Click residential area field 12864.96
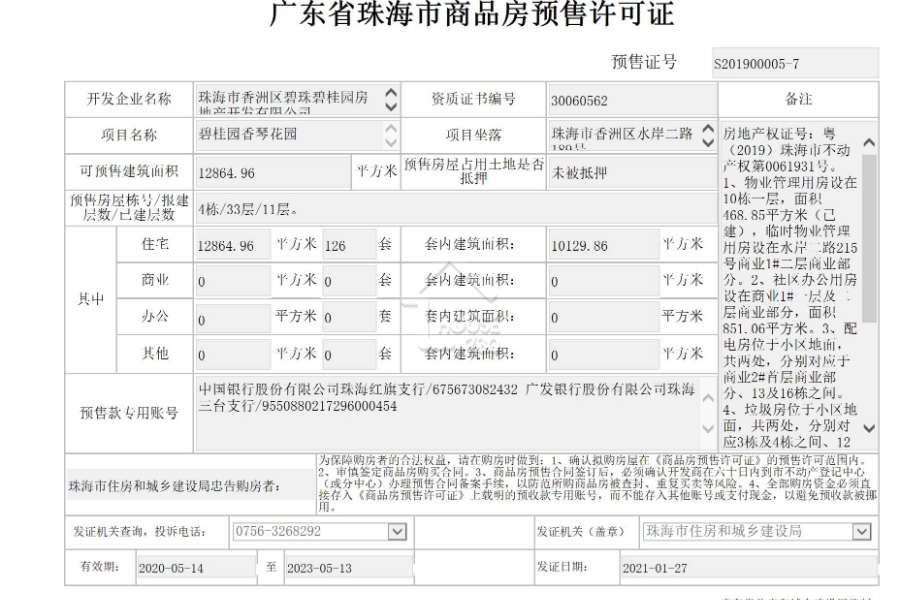The height and width of the screenshot is (600, 900). (233, 245)
